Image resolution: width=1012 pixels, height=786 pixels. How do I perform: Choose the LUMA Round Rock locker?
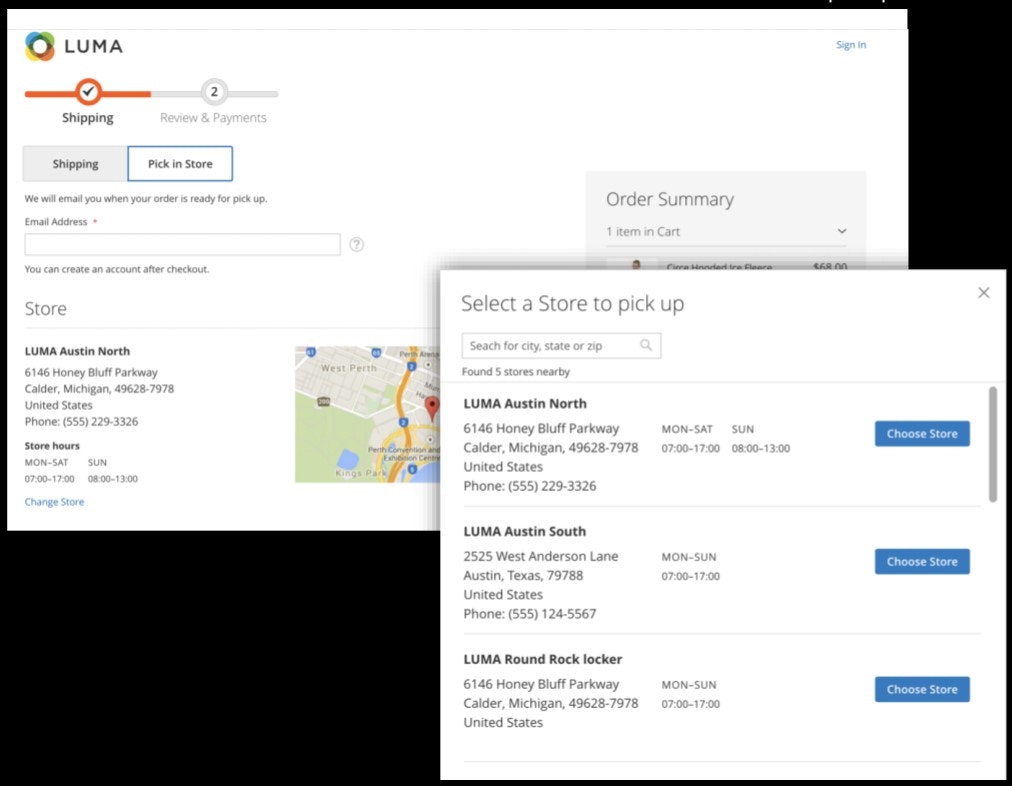pyautogui.click(x=921, y=690)
